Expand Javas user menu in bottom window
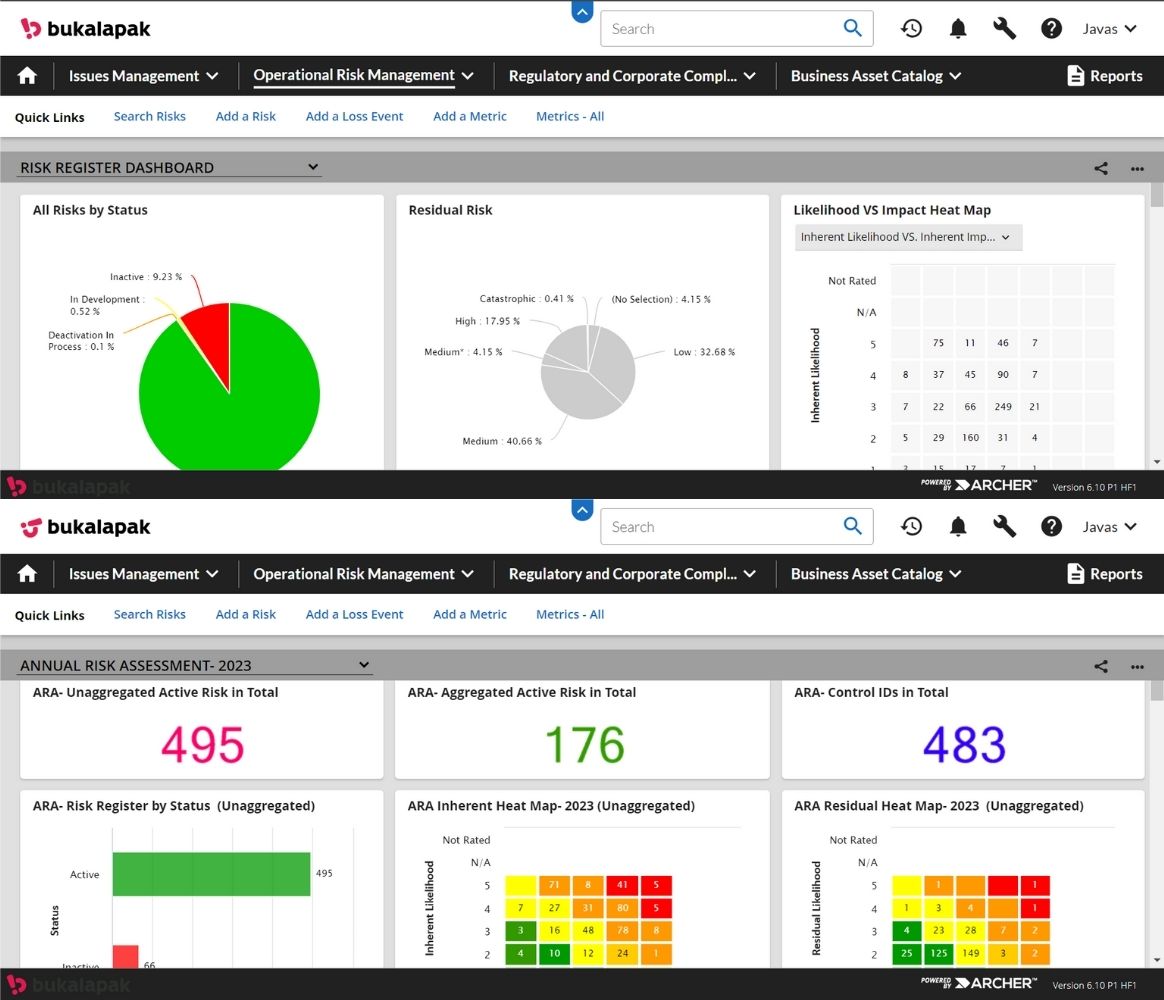Screen dimensions: 1164x1000 (x=1109, y=527)
